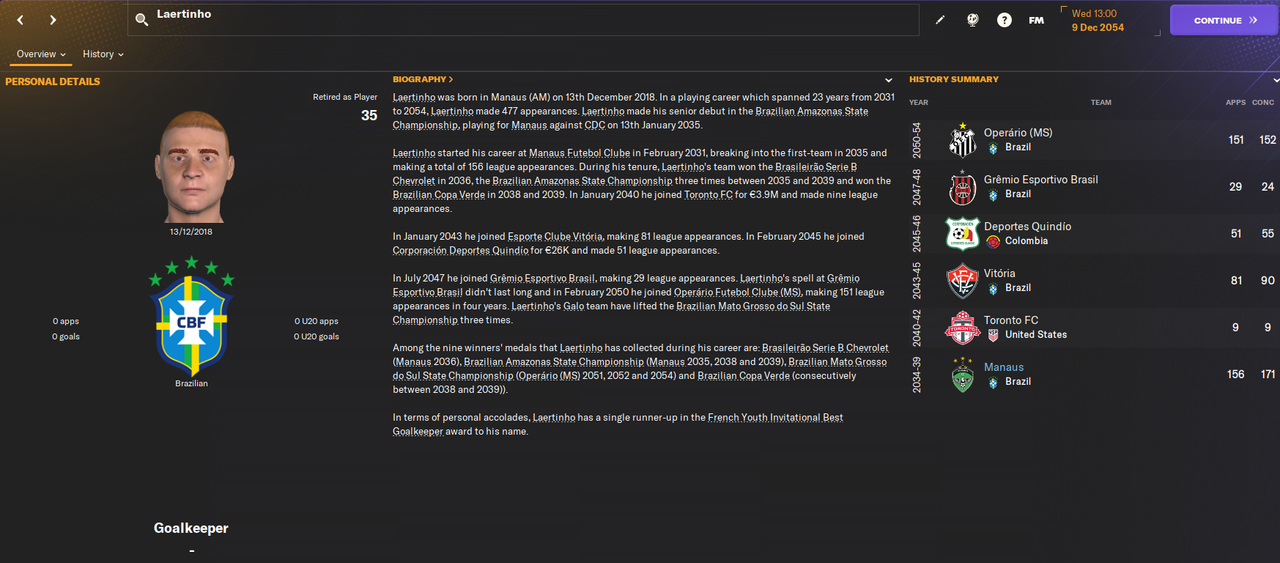Click the CONC column header
Screen dimensions: 1280x563
[1264, 102]
